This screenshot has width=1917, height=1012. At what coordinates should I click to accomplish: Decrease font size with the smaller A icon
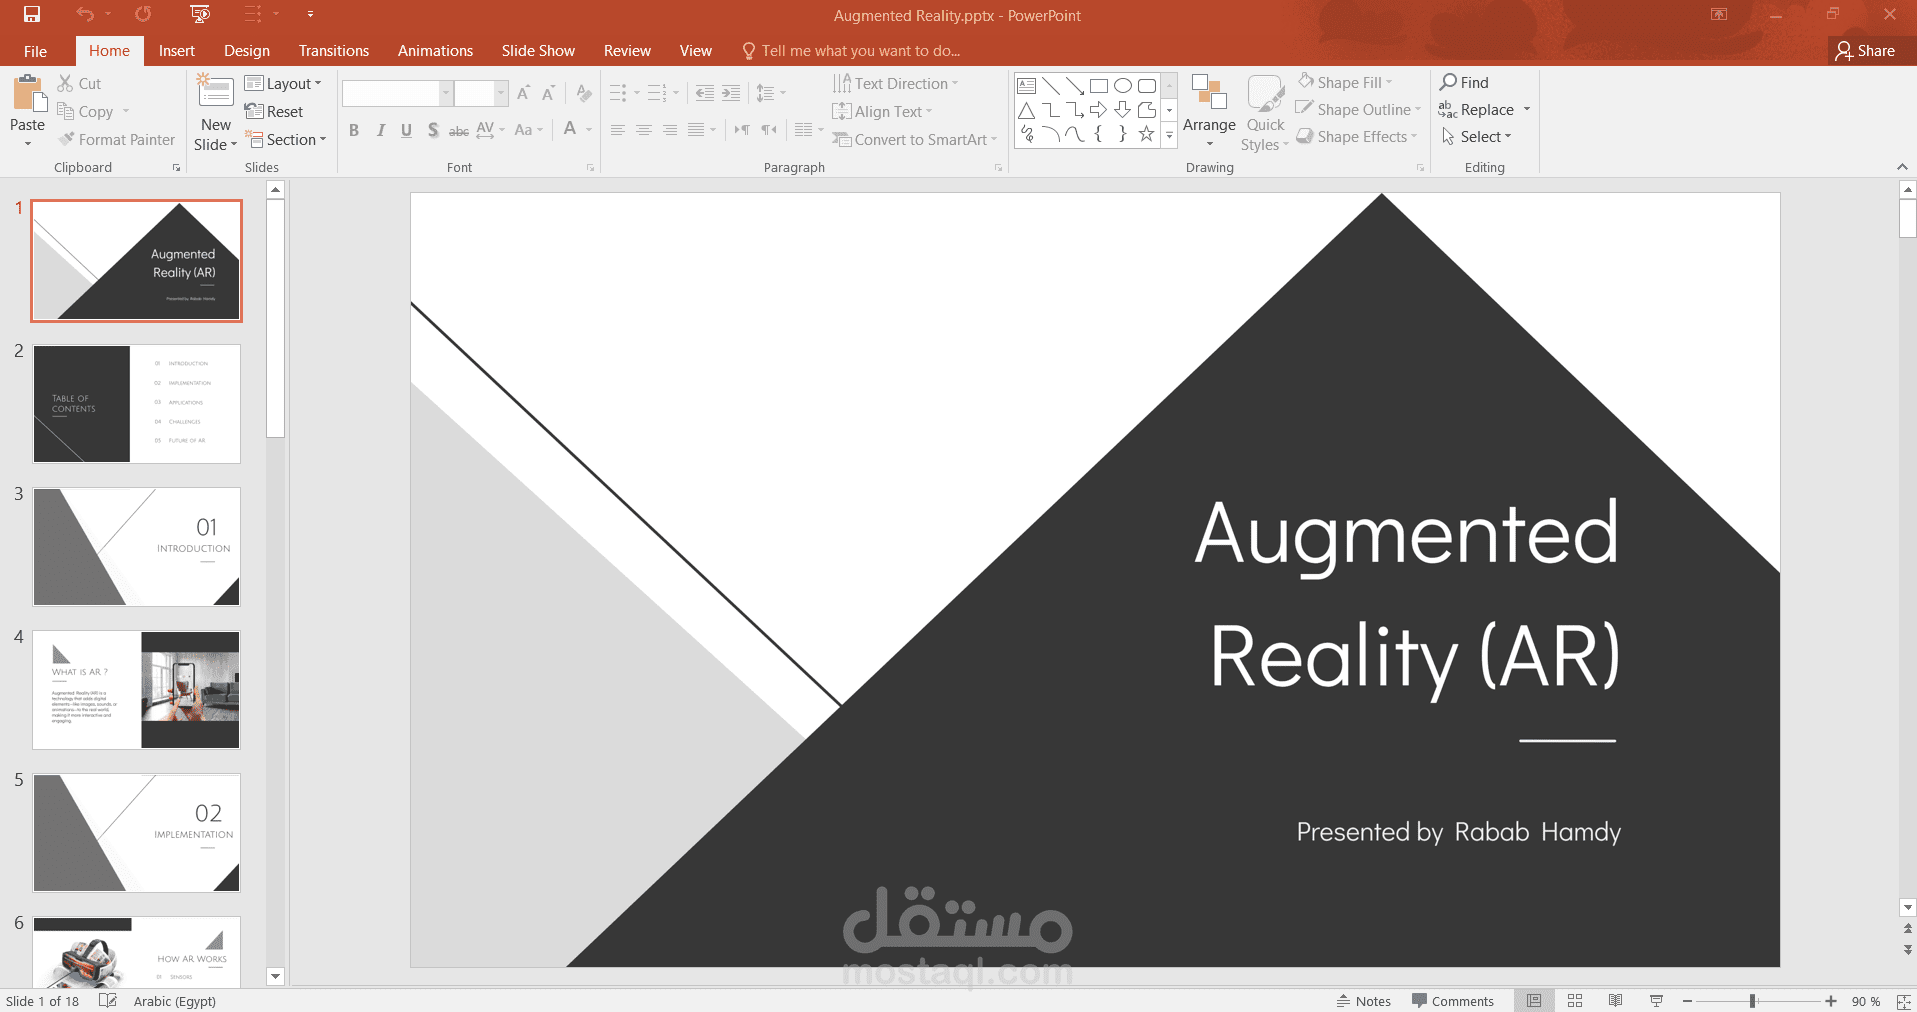coord(548,93)
